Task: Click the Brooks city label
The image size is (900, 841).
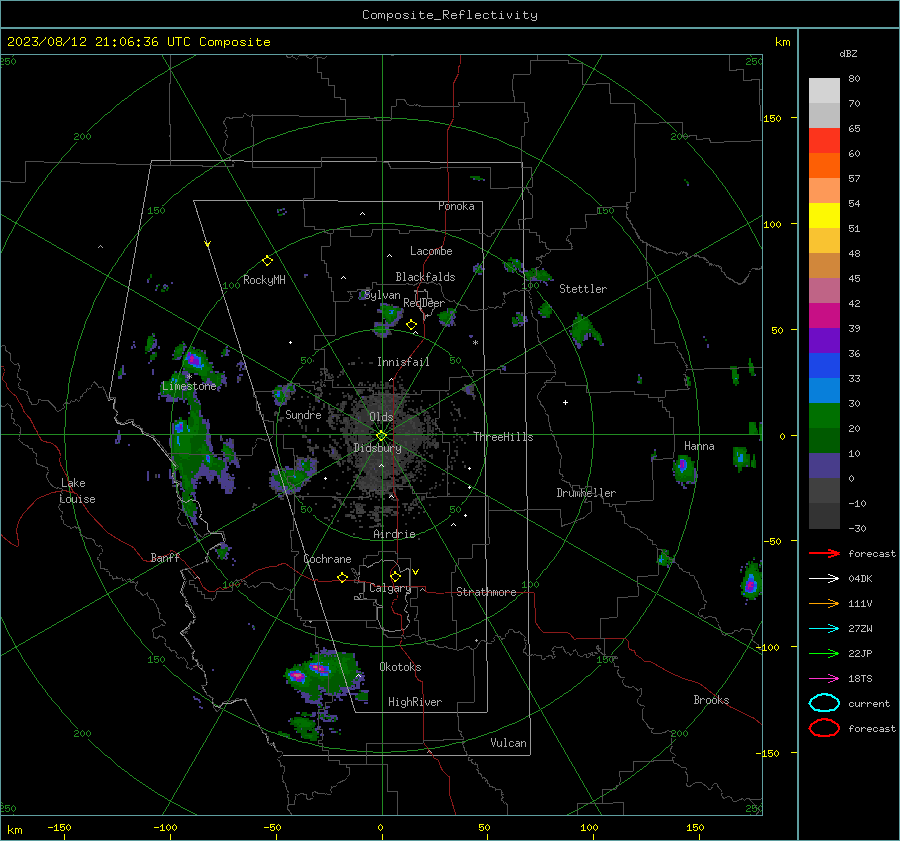Action: [x=711, y=700]
